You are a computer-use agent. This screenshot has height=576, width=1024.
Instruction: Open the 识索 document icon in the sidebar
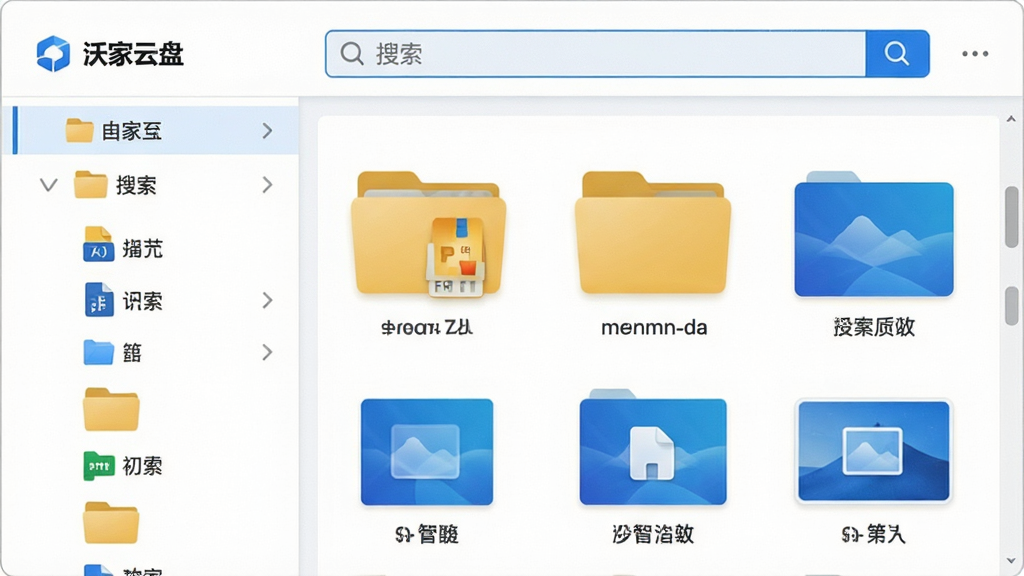point(99,300)
